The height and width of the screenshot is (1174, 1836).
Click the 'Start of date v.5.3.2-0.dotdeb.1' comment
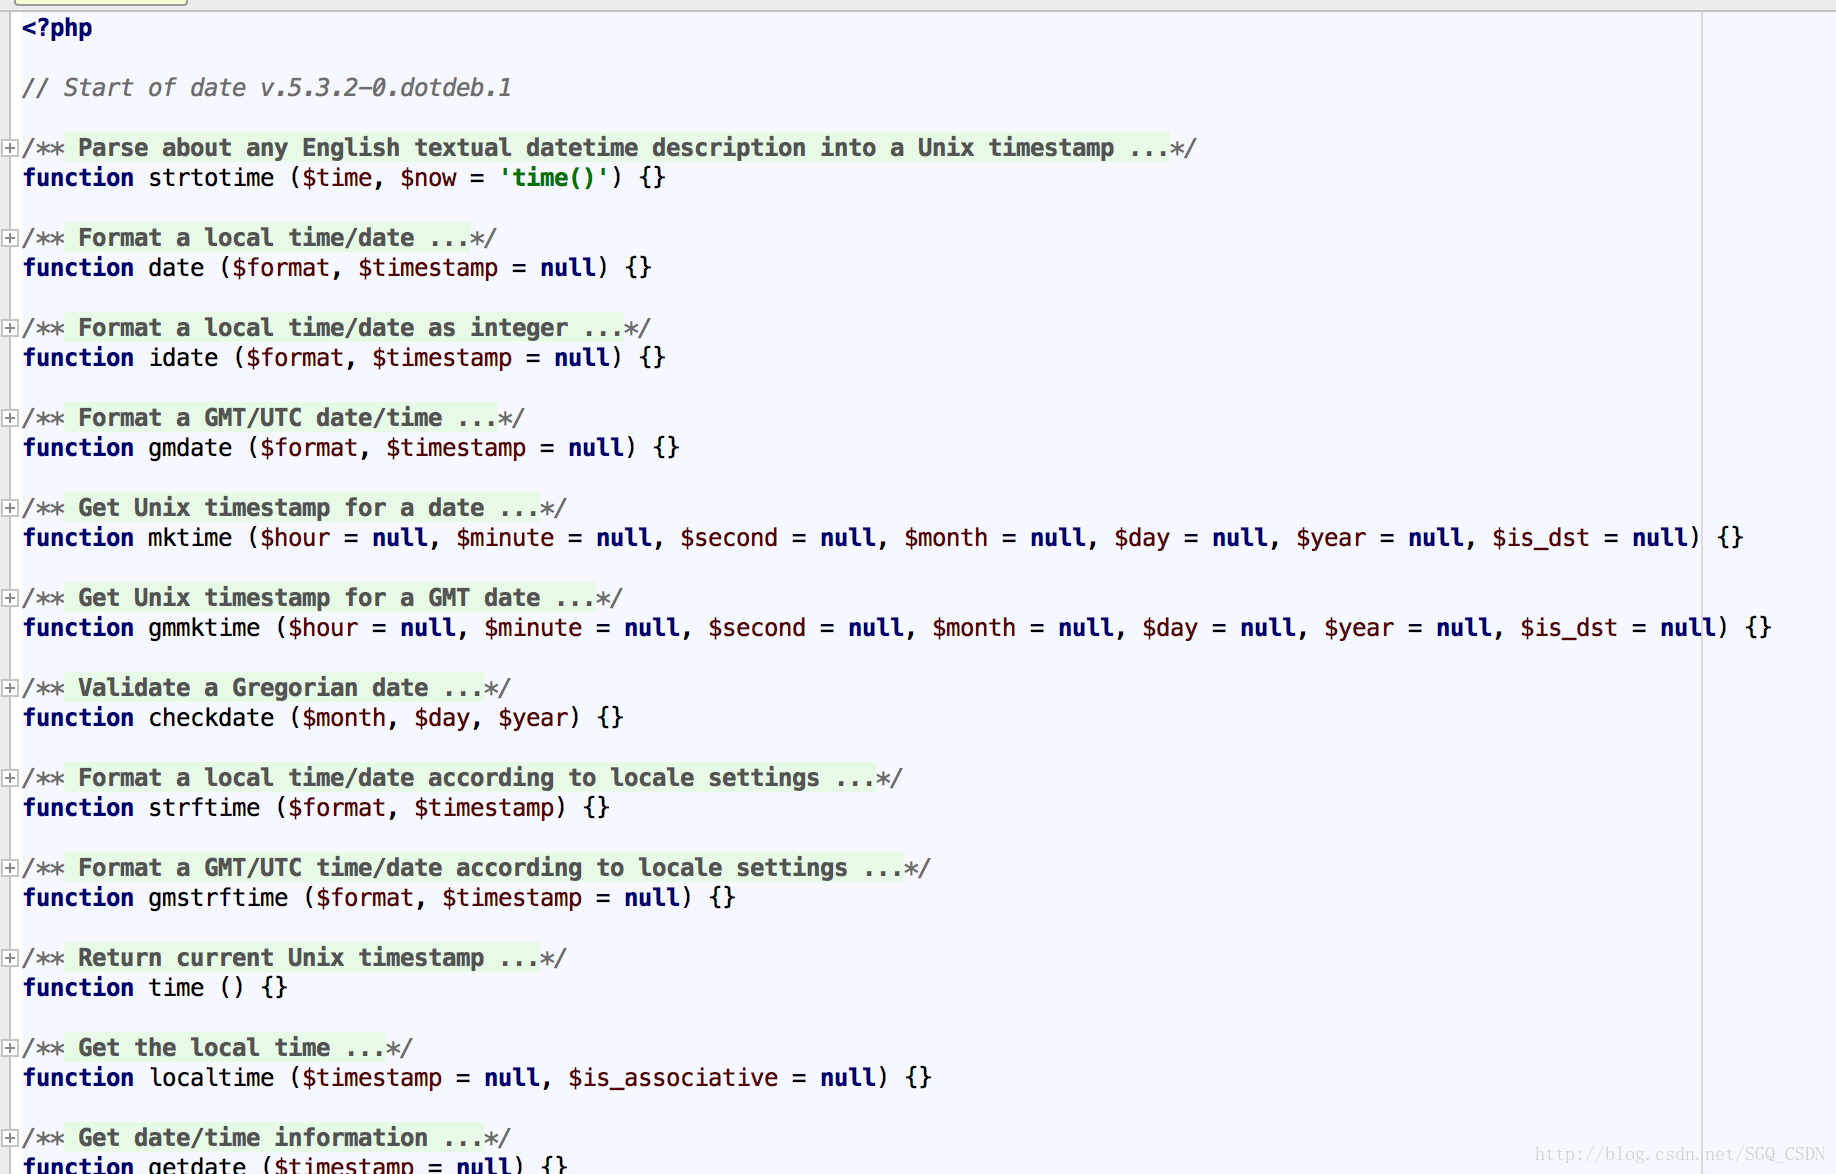[x=267, y=88]
